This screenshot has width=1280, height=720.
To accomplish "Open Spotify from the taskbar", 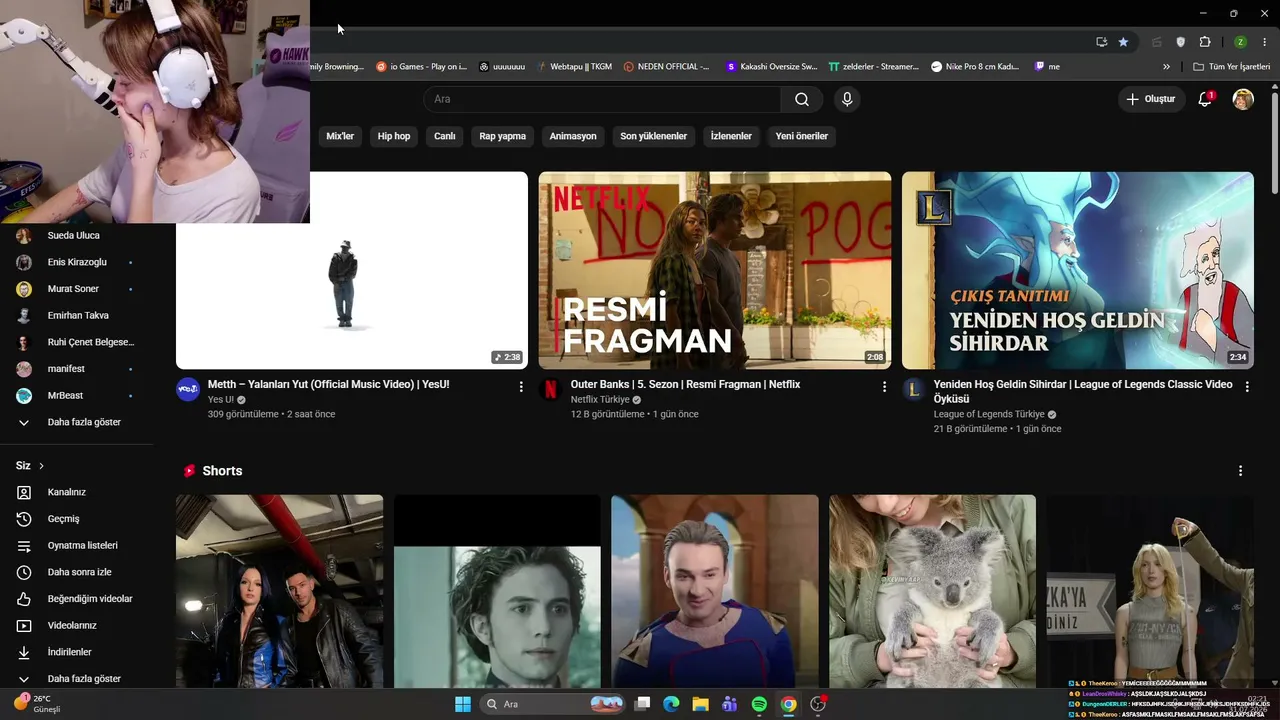I will click(759, 704).
